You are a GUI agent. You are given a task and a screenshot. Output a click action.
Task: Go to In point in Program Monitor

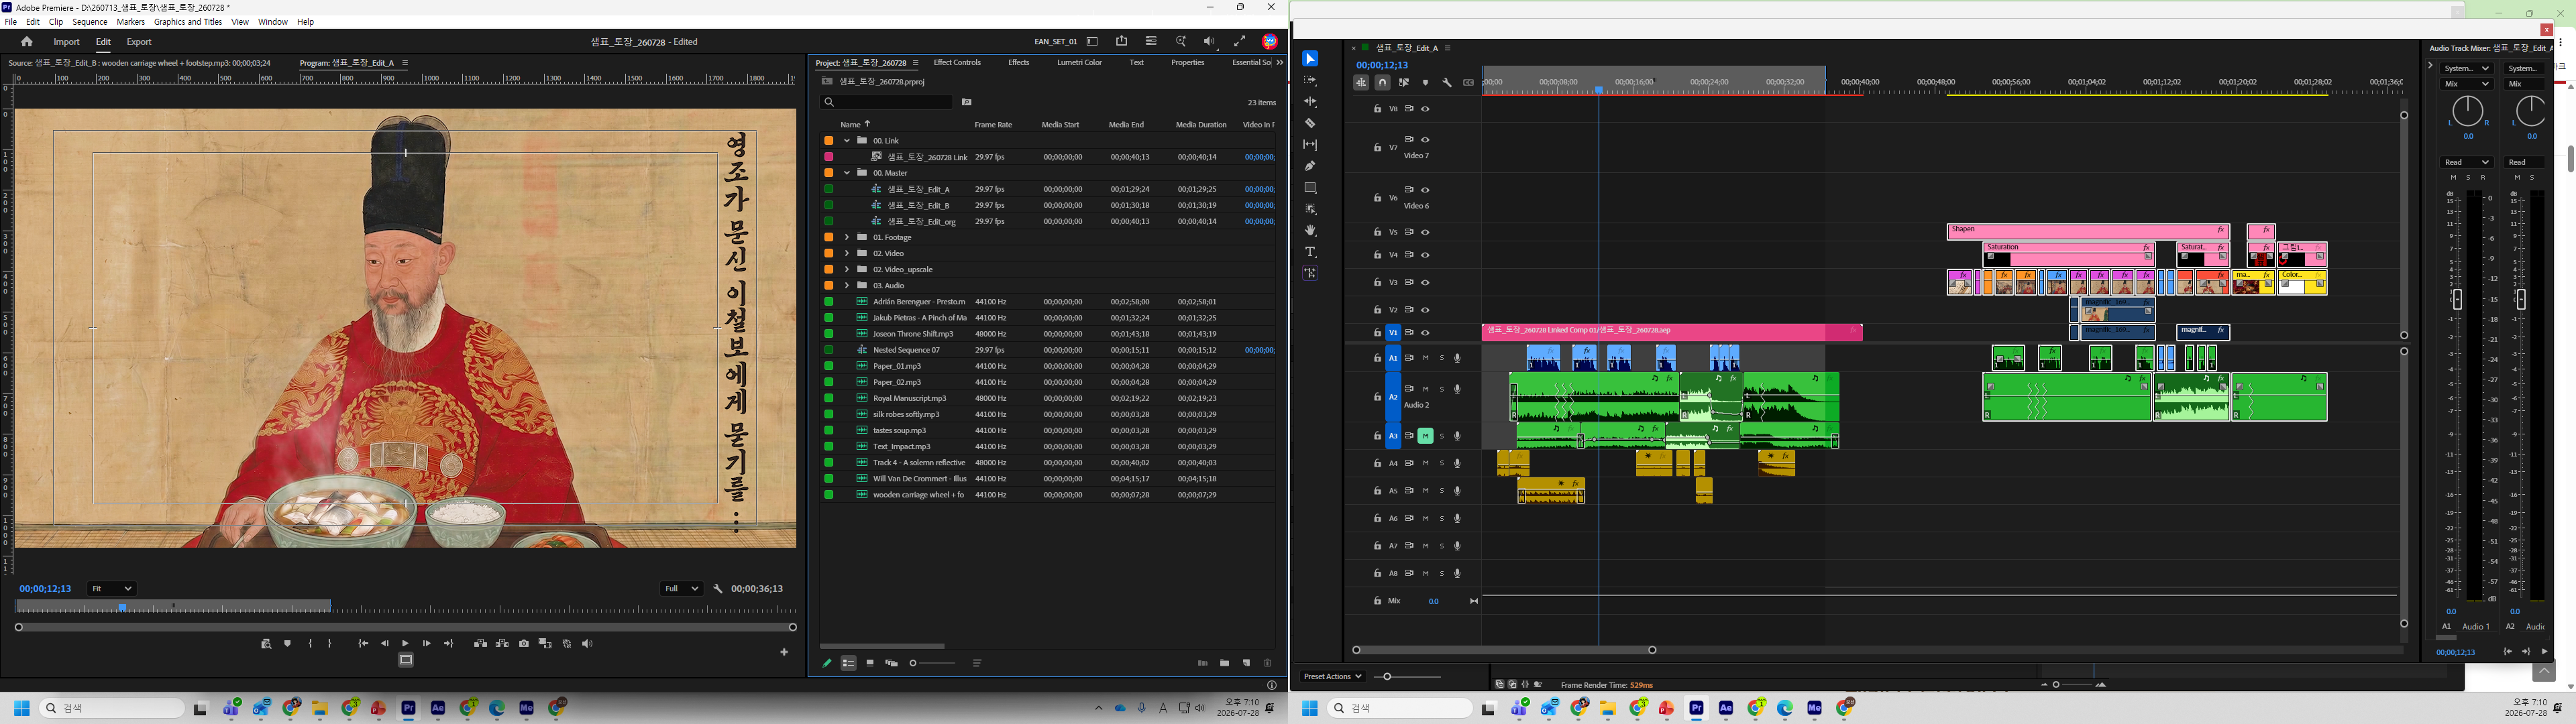pyautogui.click(x=363, y=644)
